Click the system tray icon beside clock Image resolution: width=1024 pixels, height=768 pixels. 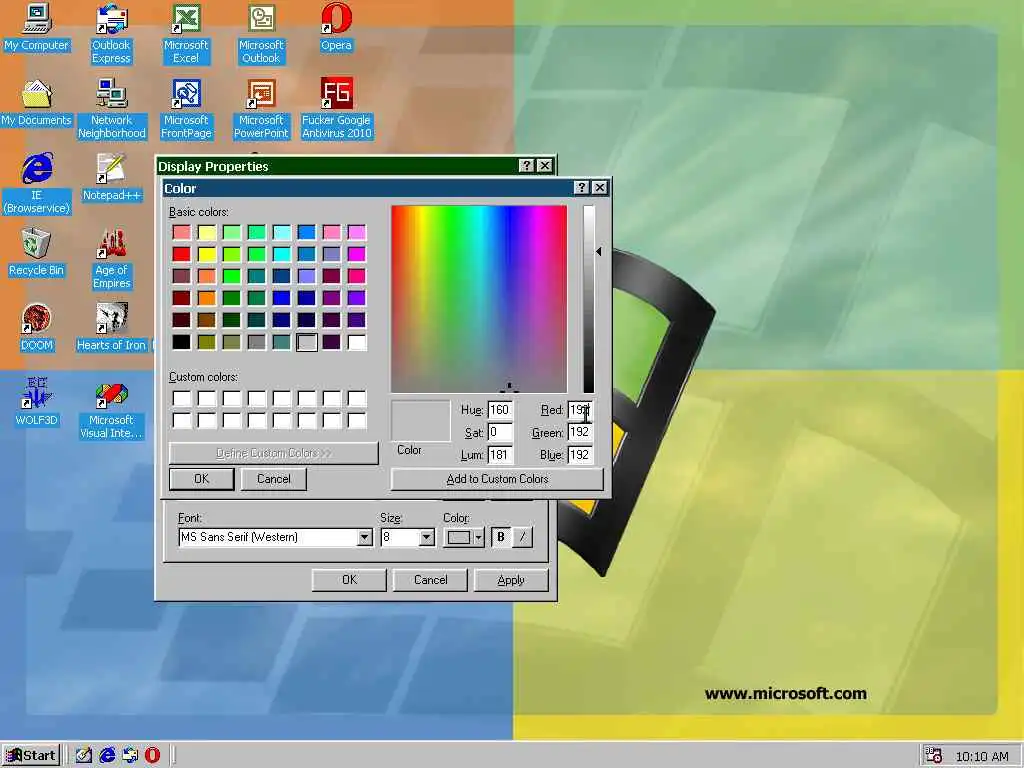[x=934, y=756]
